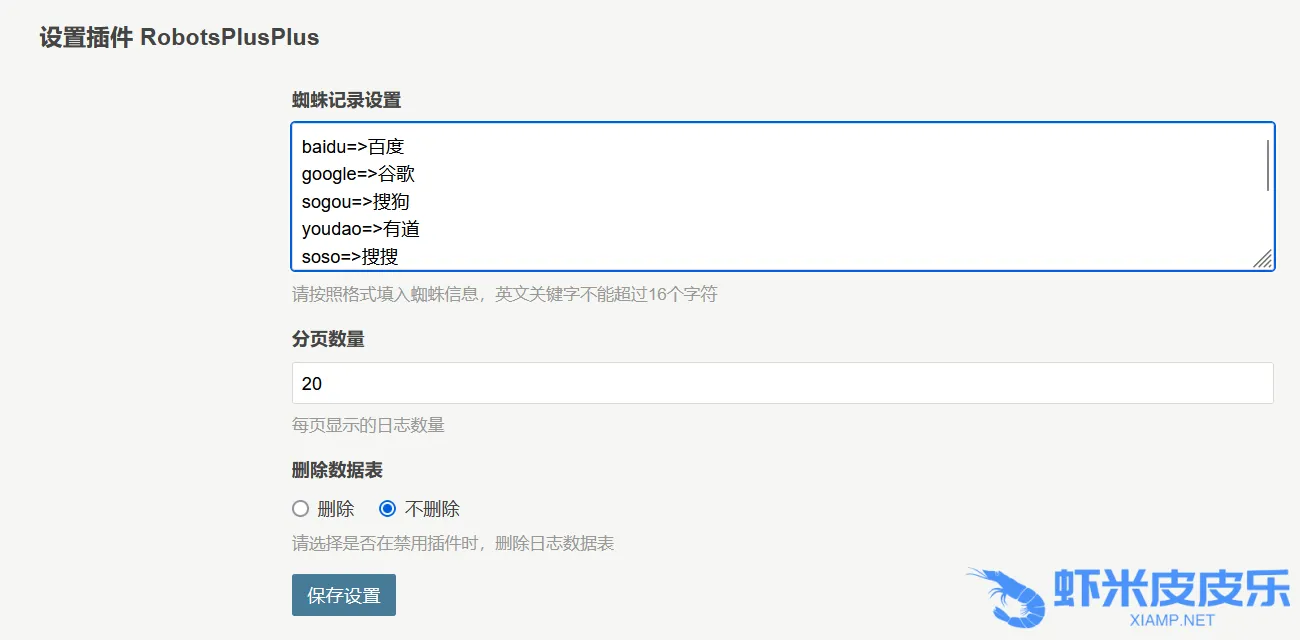The width and height of the screenshot is (1300, 640).
Task: Click the 删除数据表 label
Action: 337,469
